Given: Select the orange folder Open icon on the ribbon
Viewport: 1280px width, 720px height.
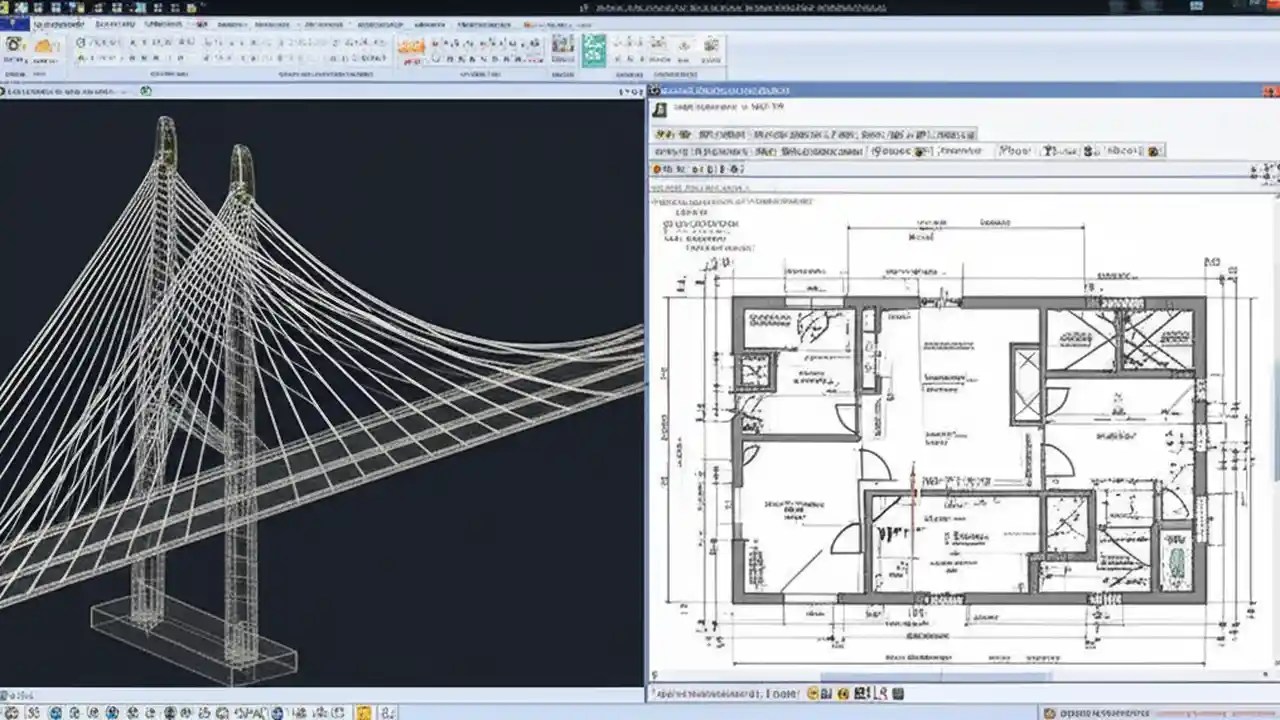Looking at the screenshot, I should click(42, 47).
